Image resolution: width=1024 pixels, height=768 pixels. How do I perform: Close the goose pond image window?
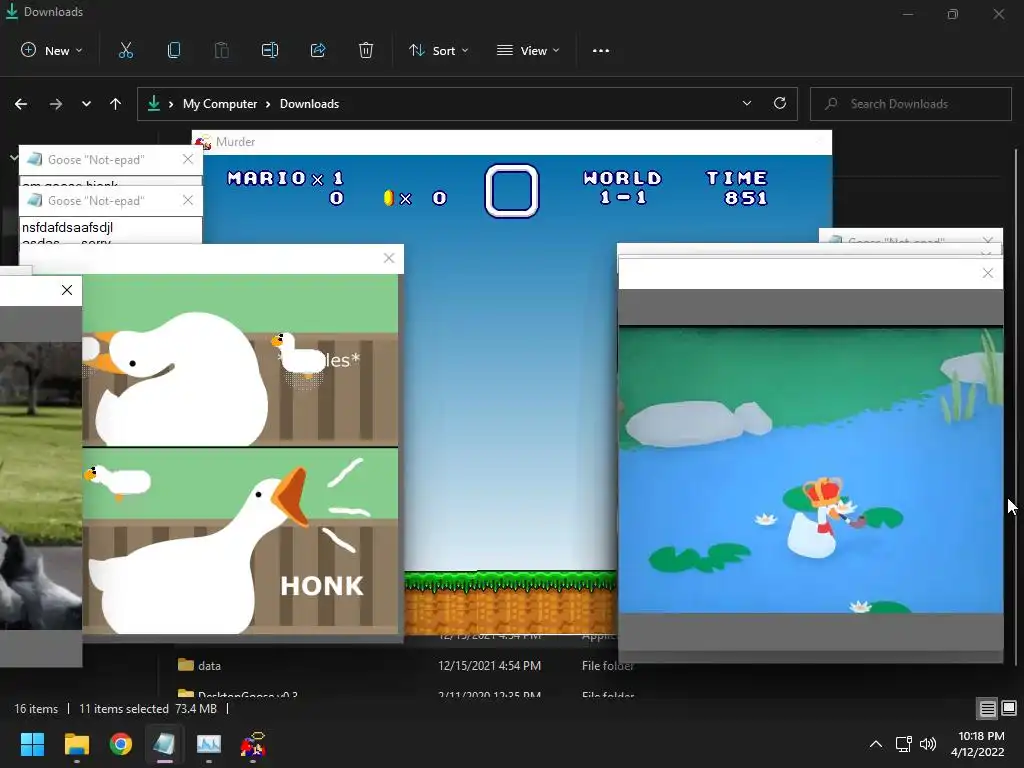click(987, 273)
